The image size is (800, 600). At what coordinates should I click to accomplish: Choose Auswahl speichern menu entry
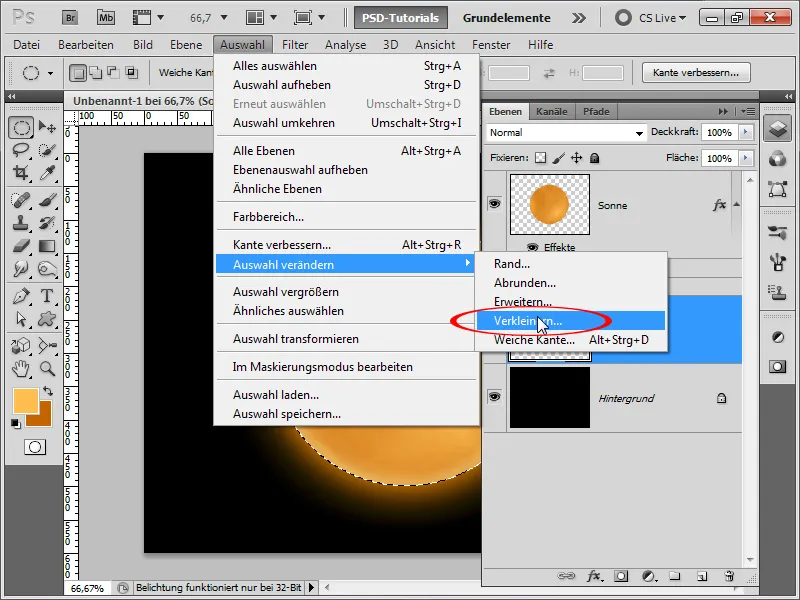(x=347, y=414)
